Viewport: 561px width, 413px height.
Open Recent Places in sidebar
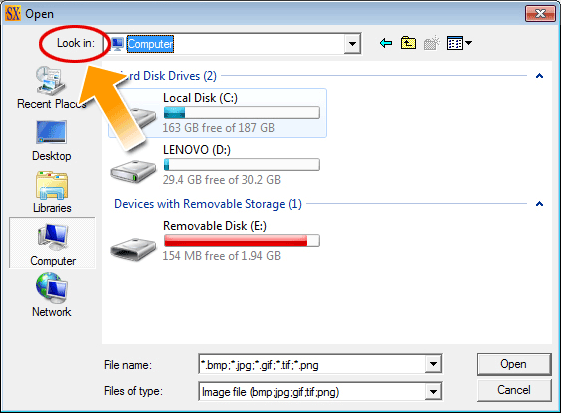[x=52, y=88]
